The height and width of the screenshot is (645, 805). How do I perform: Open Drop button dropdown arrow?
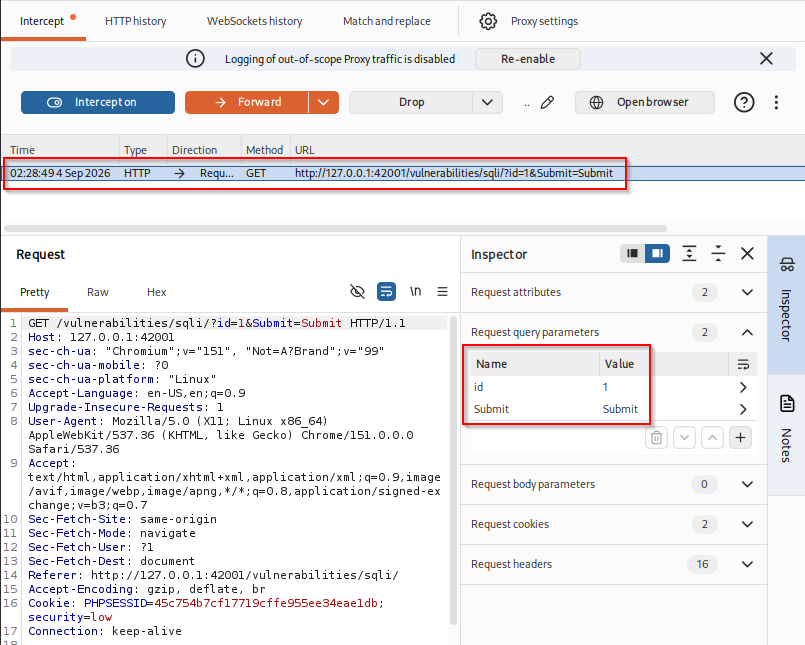pyautogui.click(x=487, y=102)
